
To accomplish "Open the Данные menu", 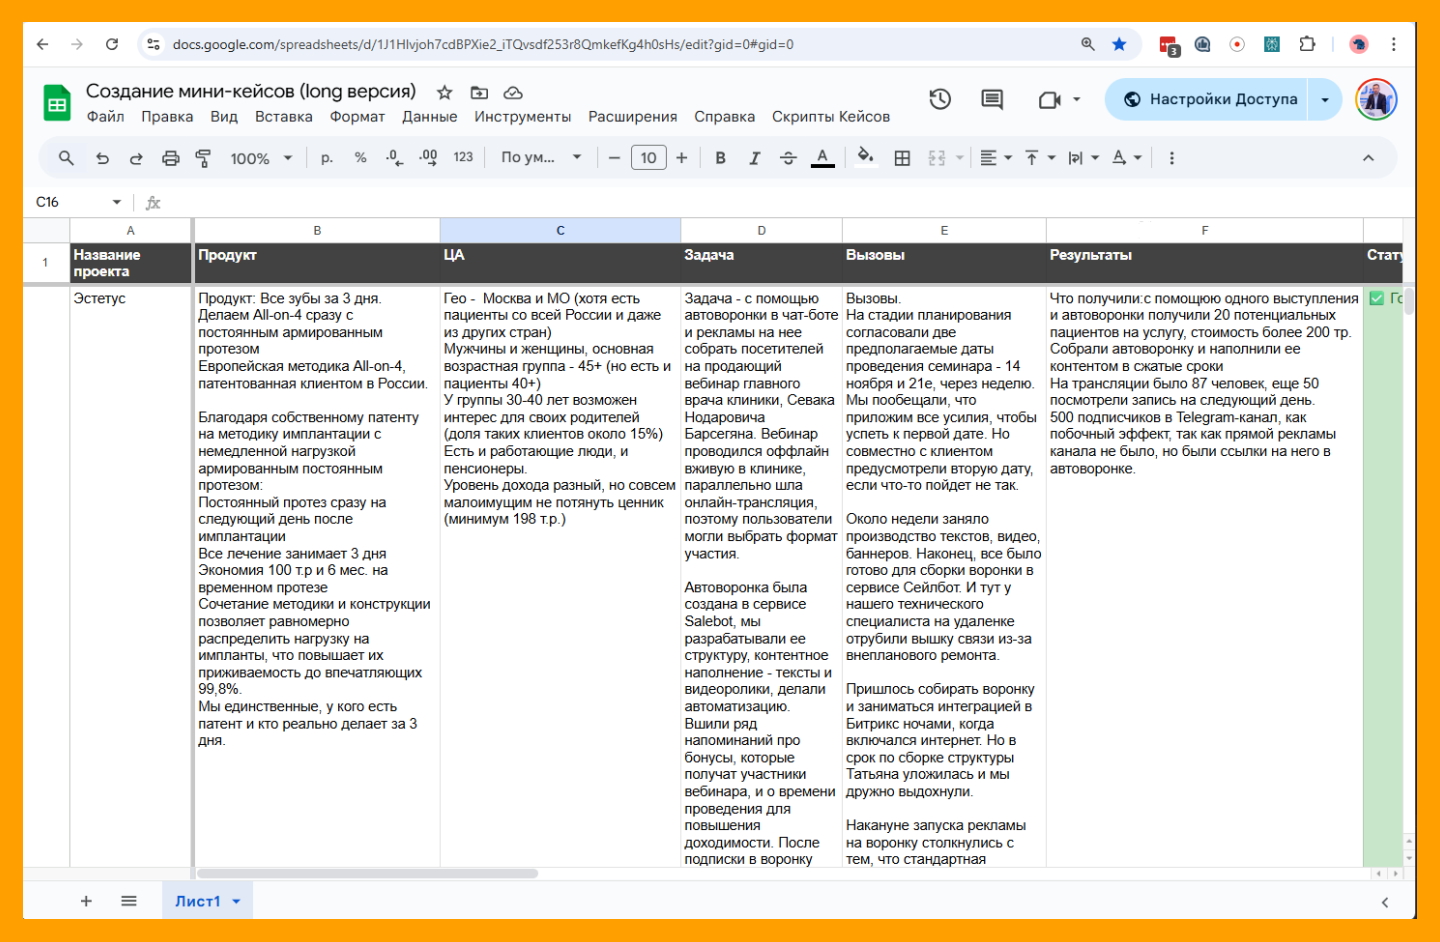I will point(429,117).
